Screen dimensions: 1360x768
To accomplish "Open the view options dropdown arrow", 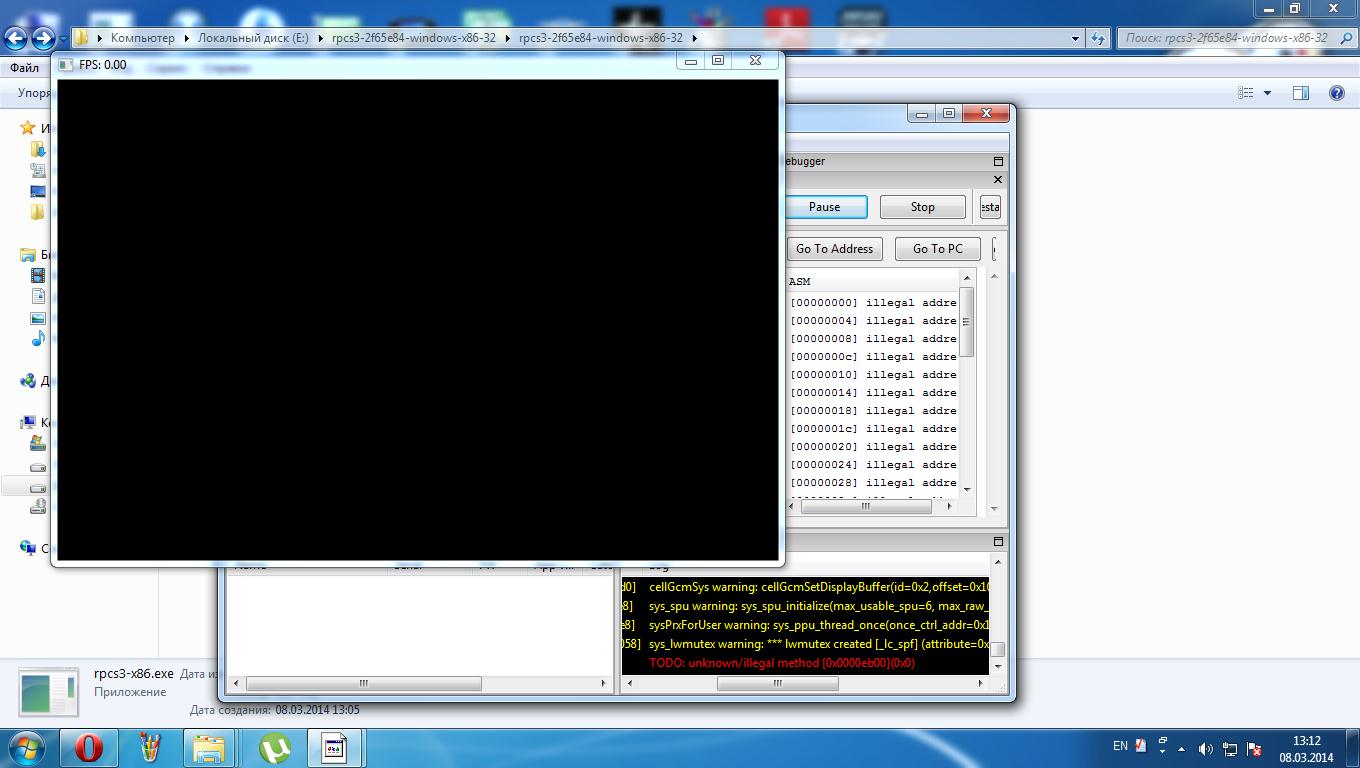I will point(1267,93).
